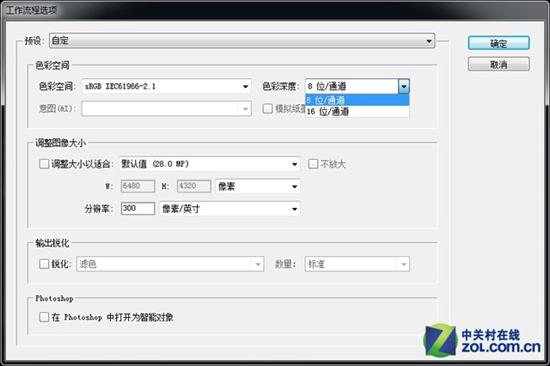Open the 预设 dropdown showing 自定

pos(242,41)
